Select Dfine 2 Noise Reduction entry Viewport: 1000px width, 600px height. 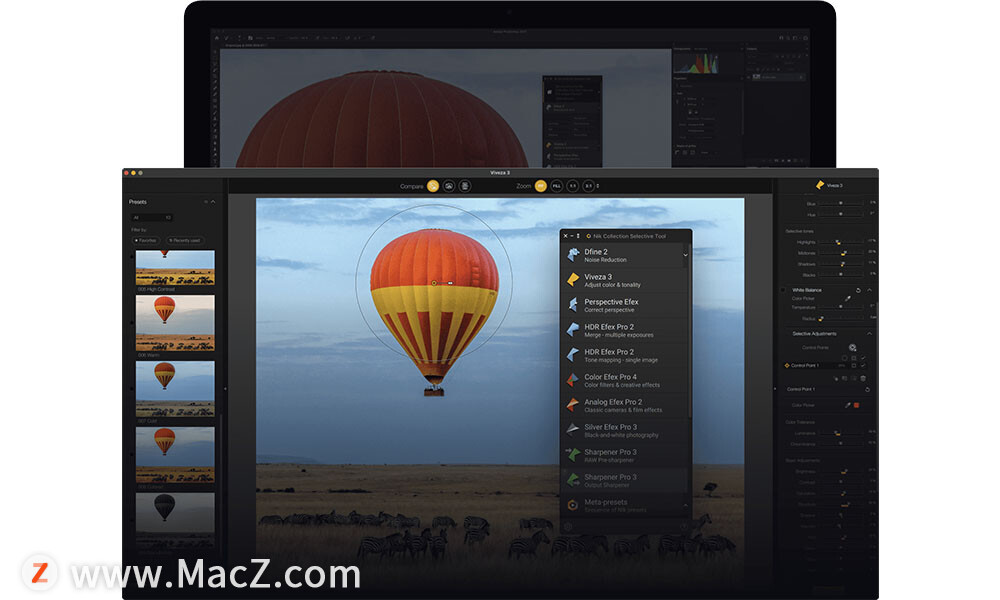[x=625, y=255]
